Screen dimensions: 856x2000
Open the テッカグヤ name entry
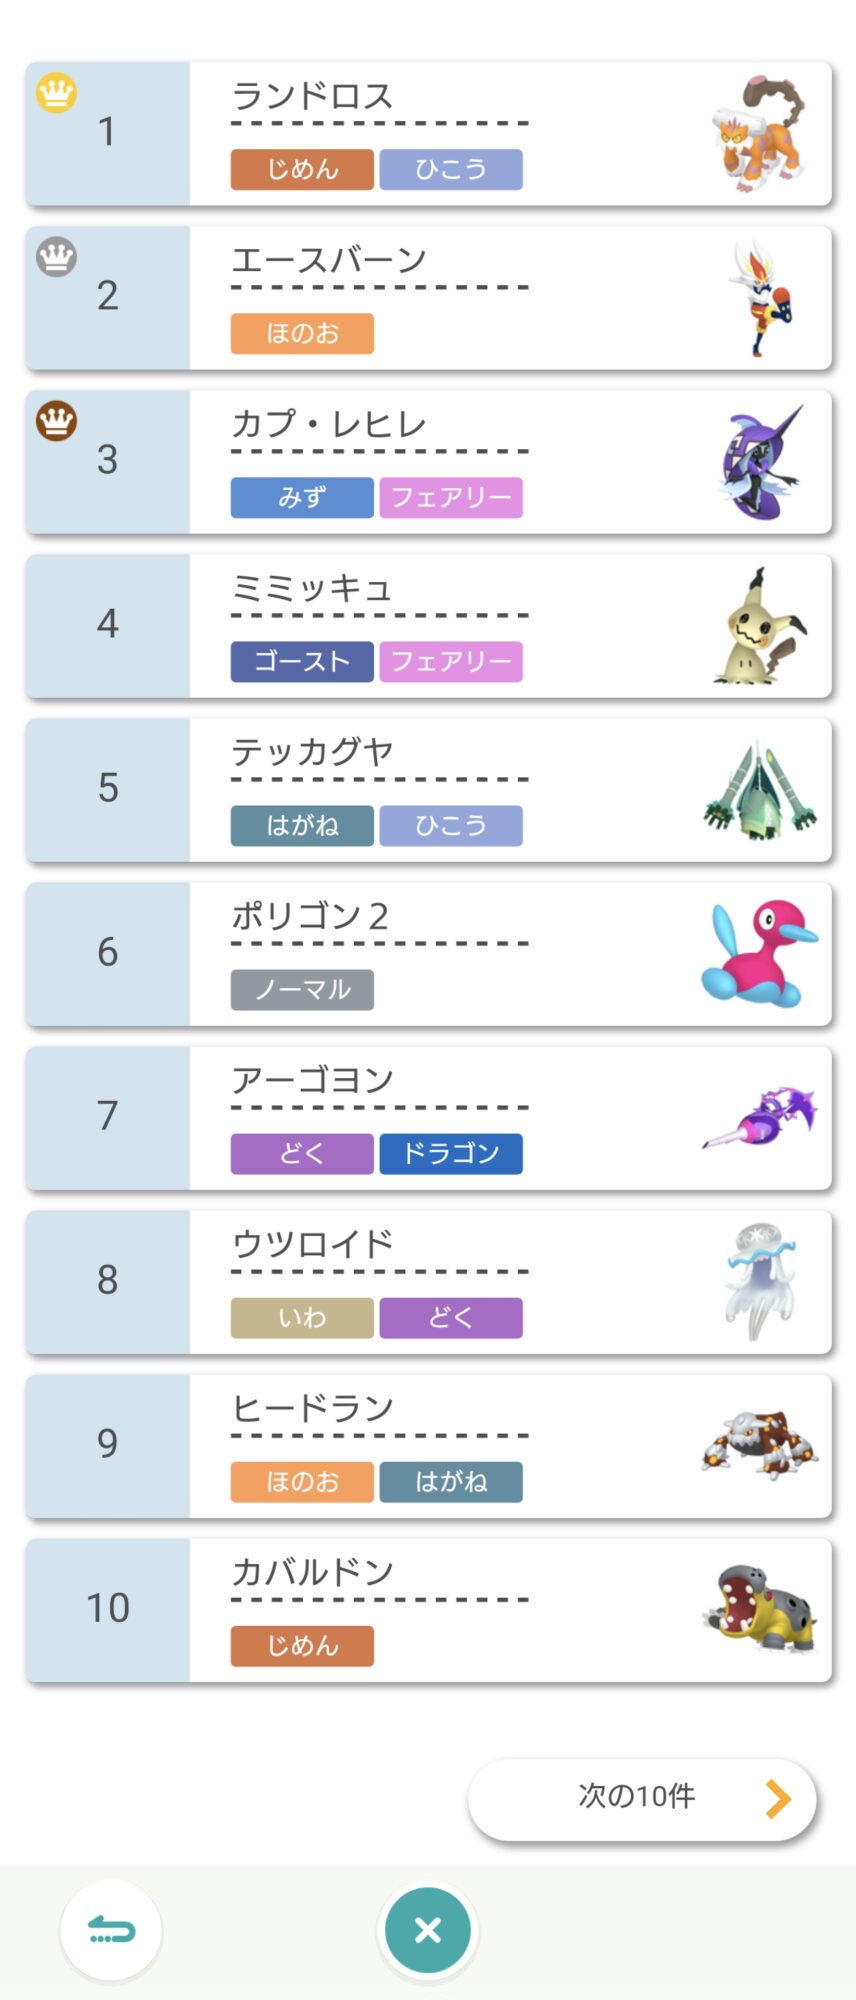click(x=312, y=752)
